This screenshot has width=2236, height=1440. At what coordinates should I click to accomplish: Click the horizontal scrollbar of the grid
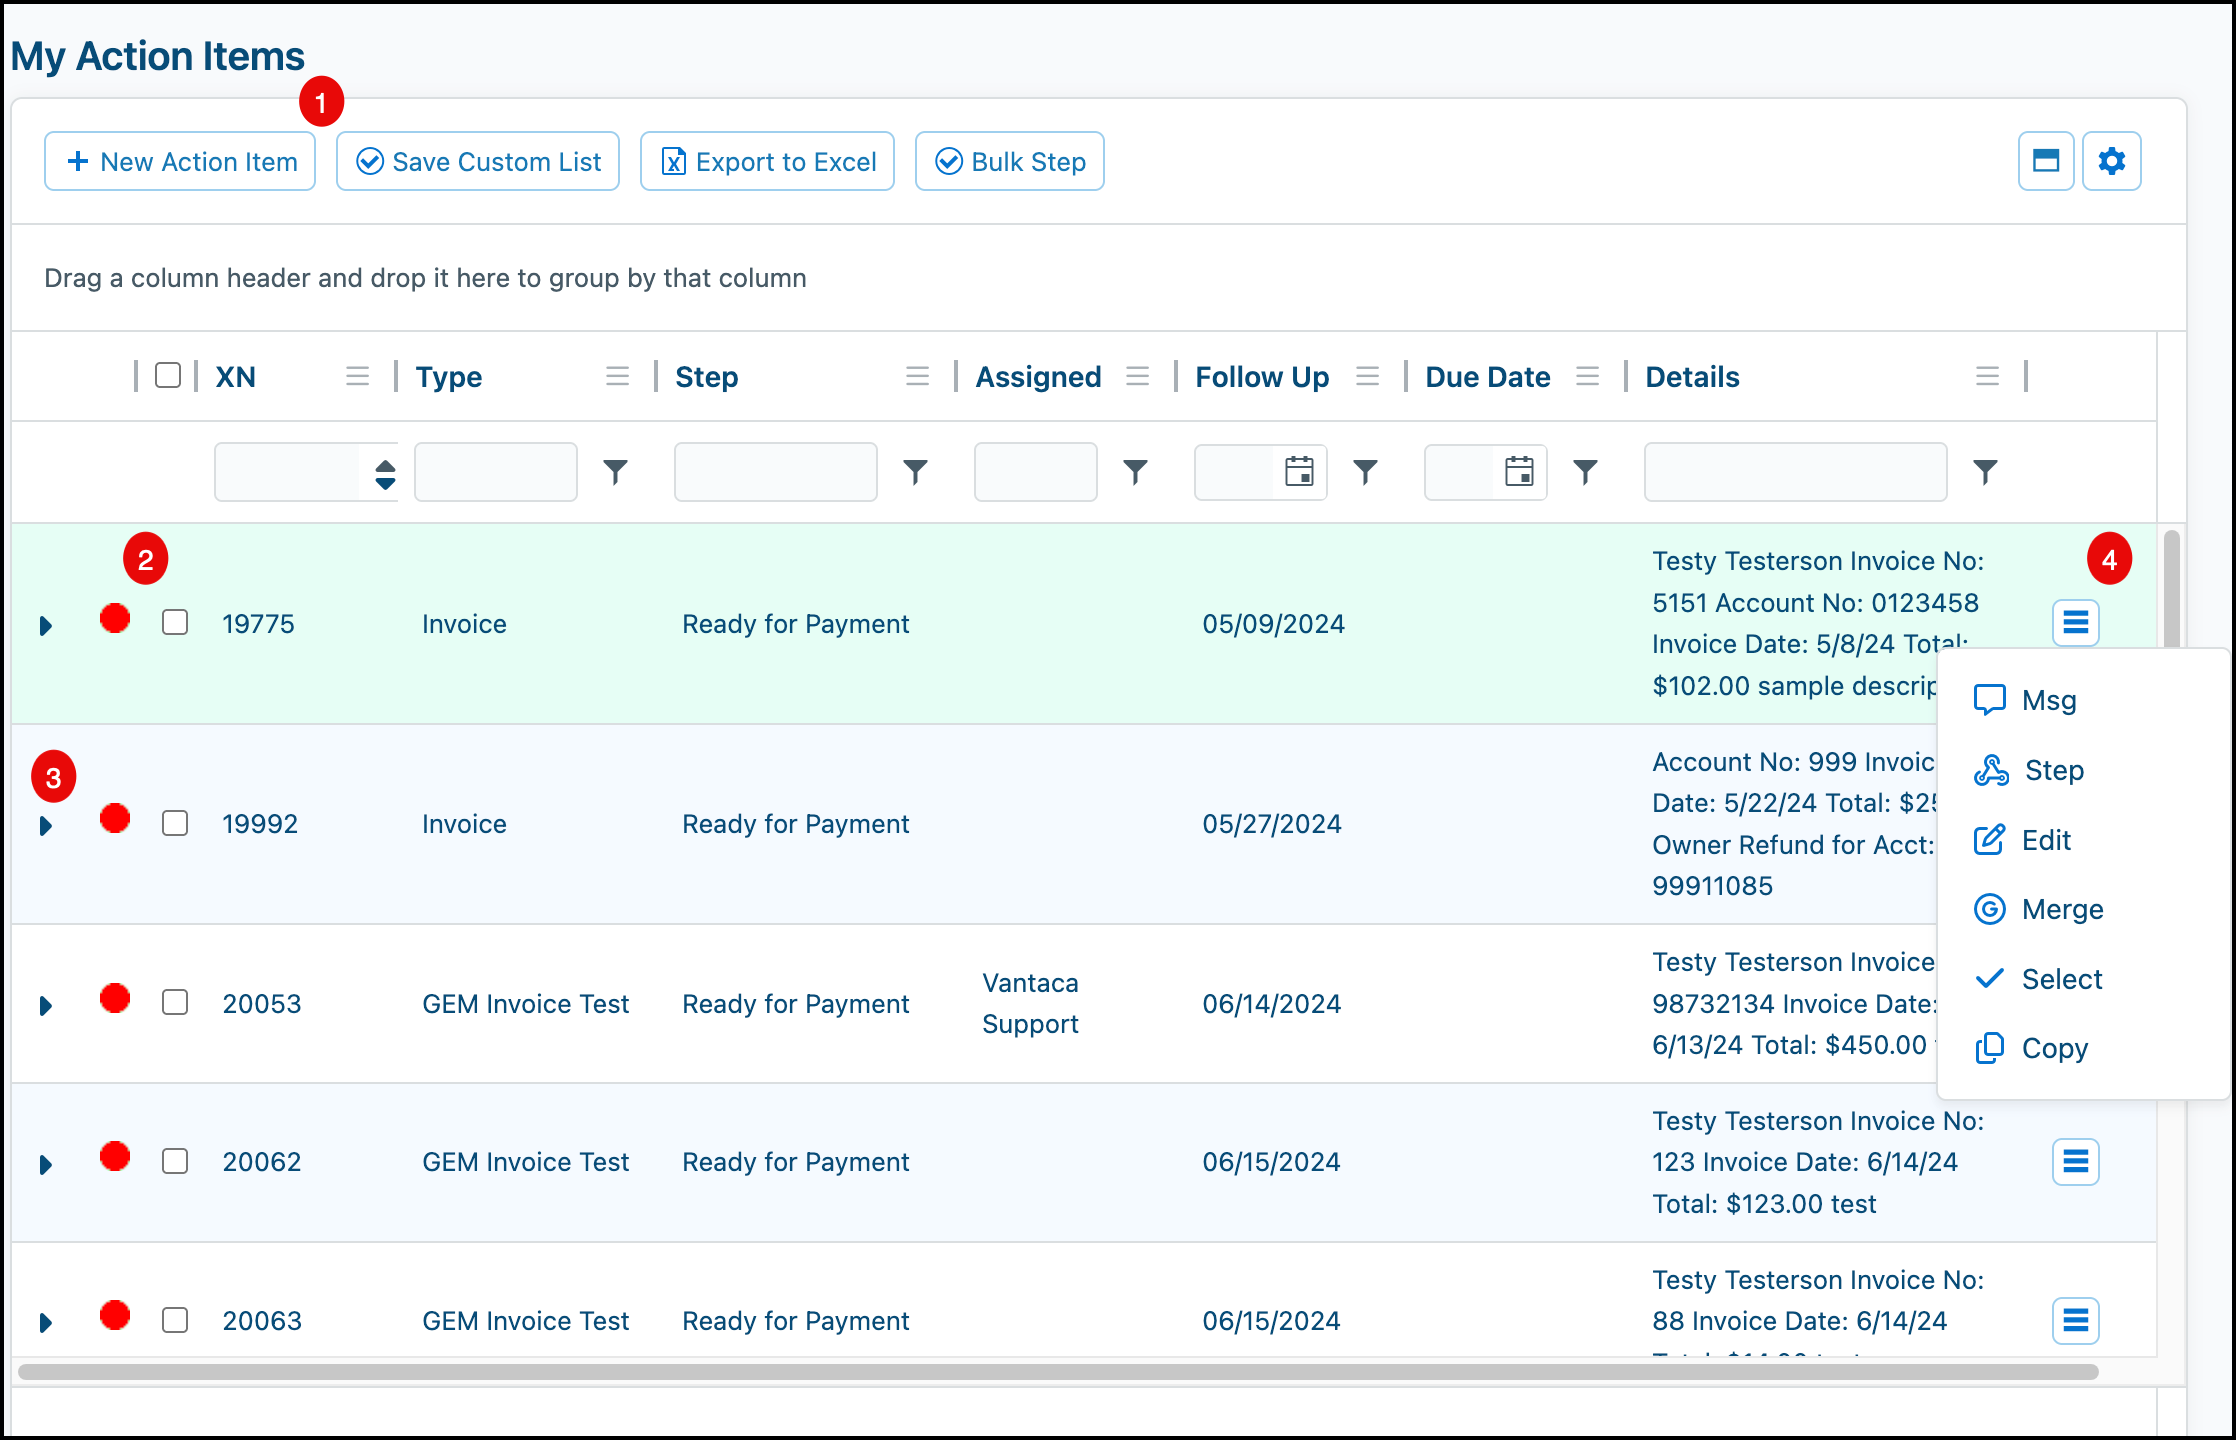coord(1058,1372)
